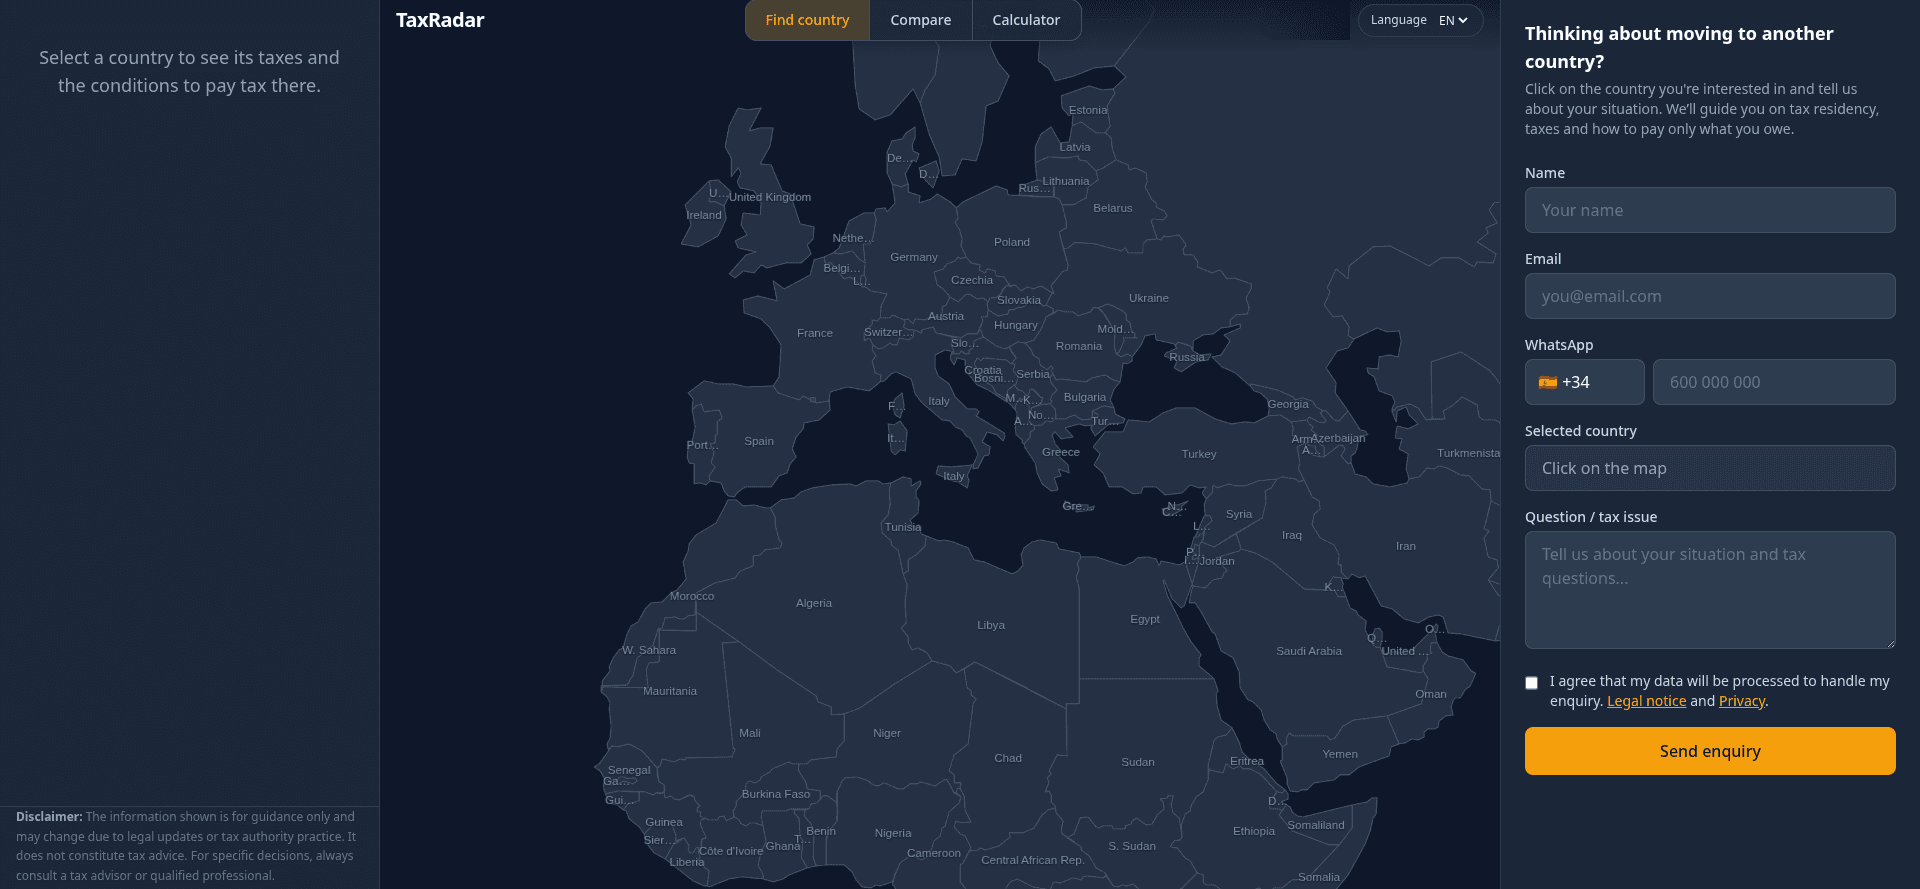
Task: Select Oman on the map
Action: pyautogui.click(x=1431, y=694)
